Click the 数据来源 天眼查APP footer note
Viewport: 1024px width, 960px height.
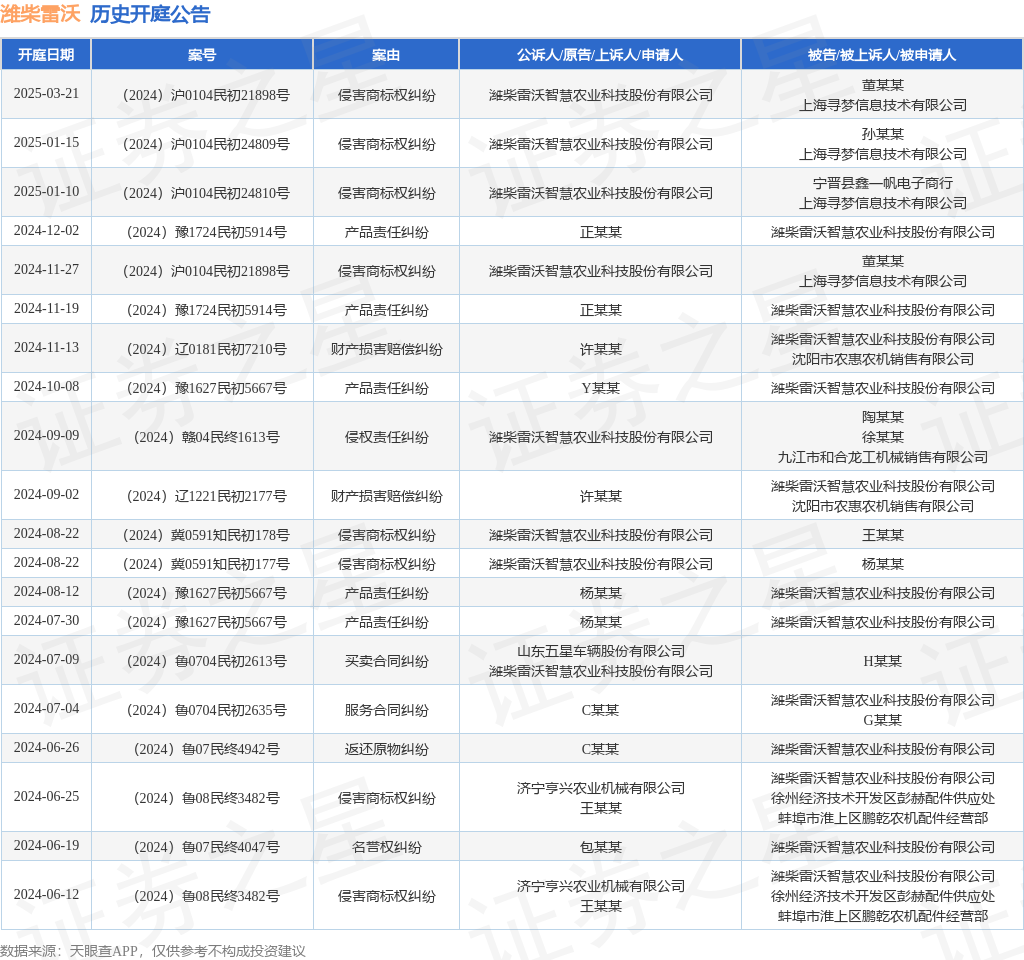pyautogui.click(x=153, y=950)
